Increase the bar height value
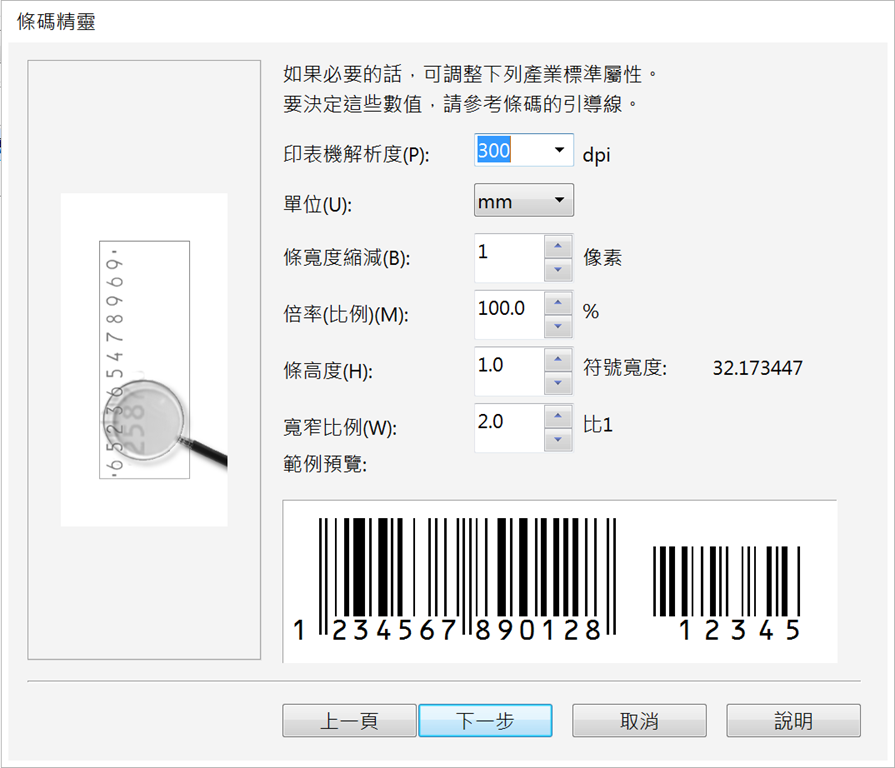The image size is (895, 768). (558, 359)
